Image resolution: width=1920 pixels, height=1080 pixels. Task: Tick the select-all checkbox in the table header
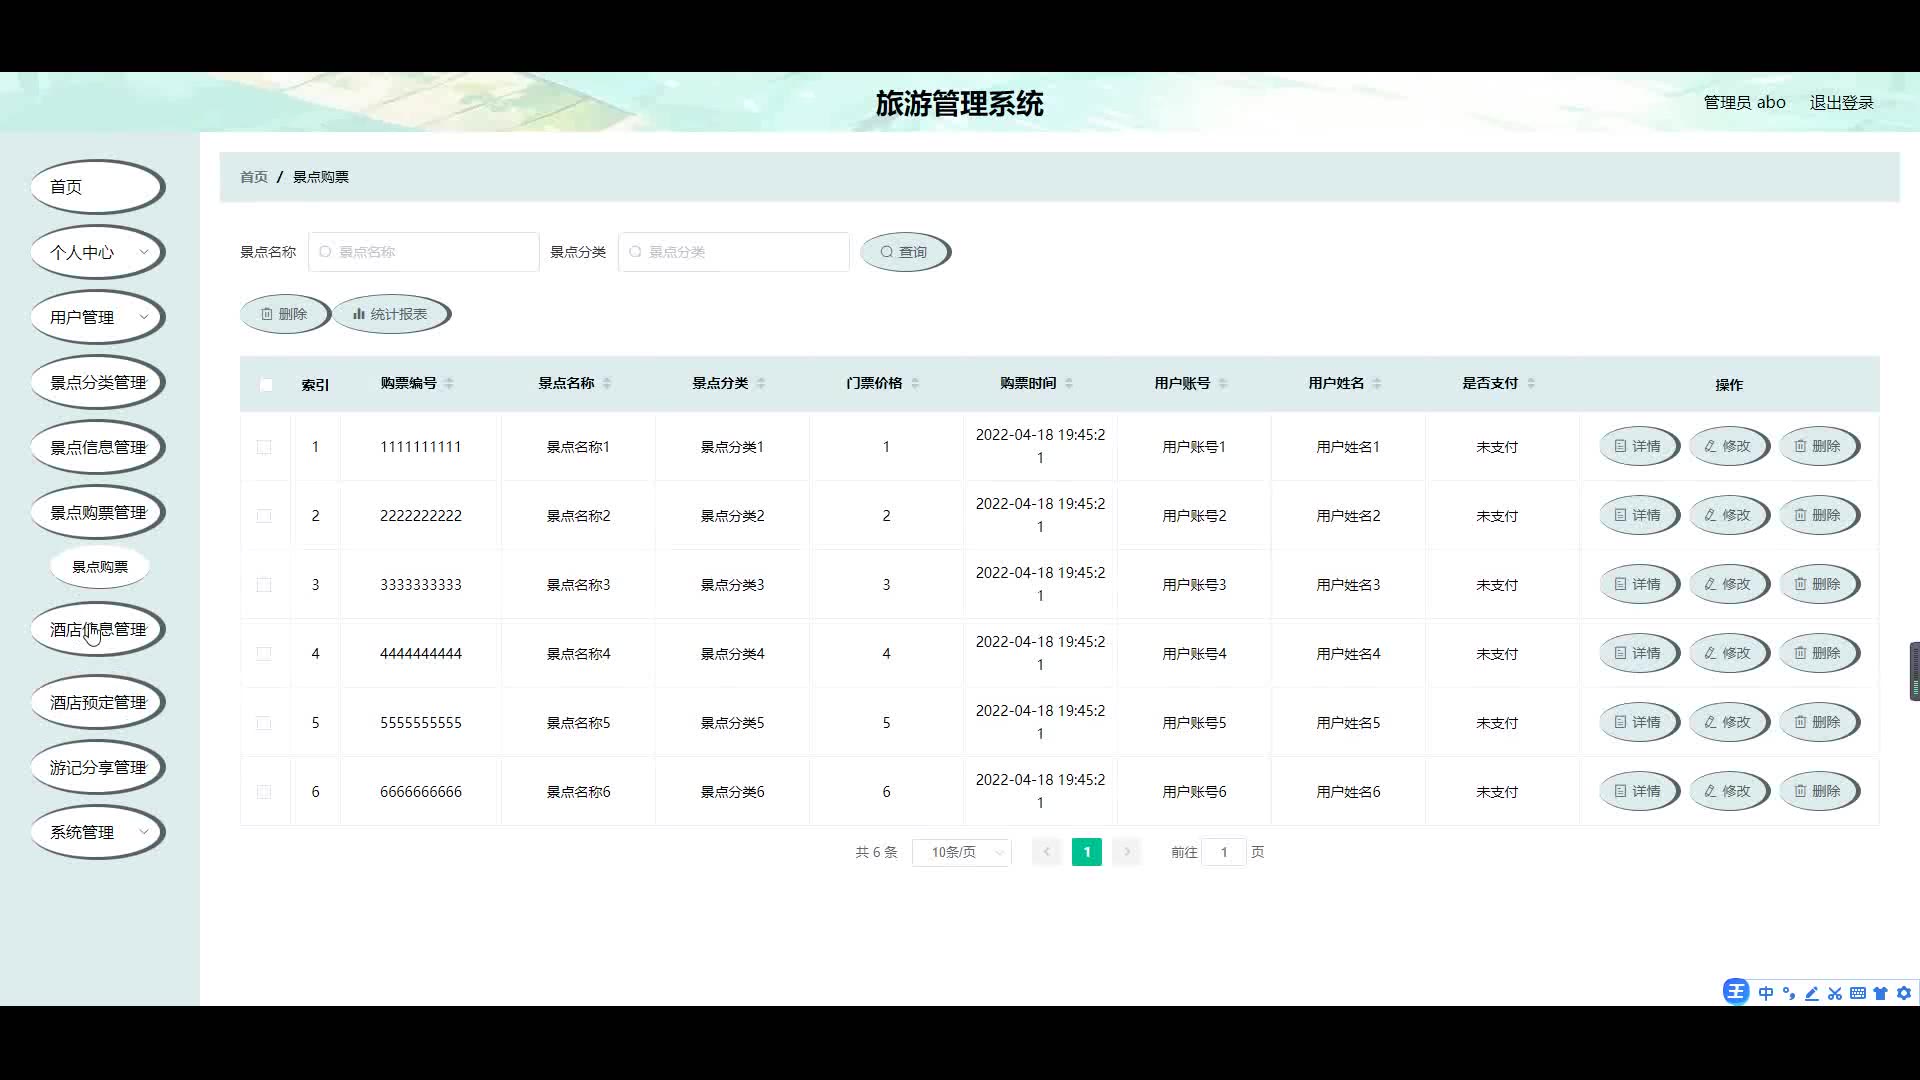[266, 384]
